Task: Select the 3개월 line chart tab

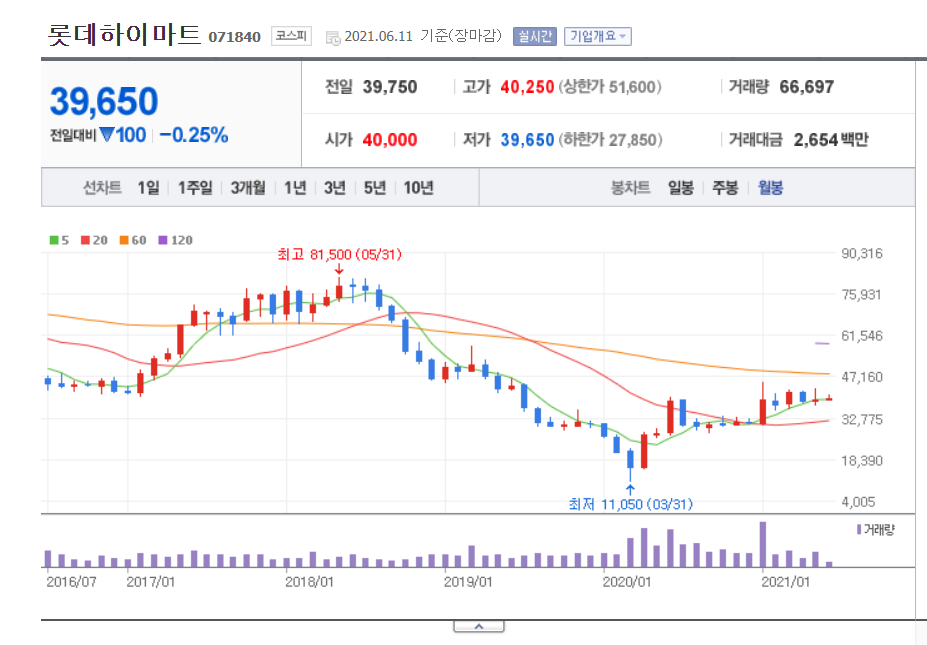Action: coord(248,188)
